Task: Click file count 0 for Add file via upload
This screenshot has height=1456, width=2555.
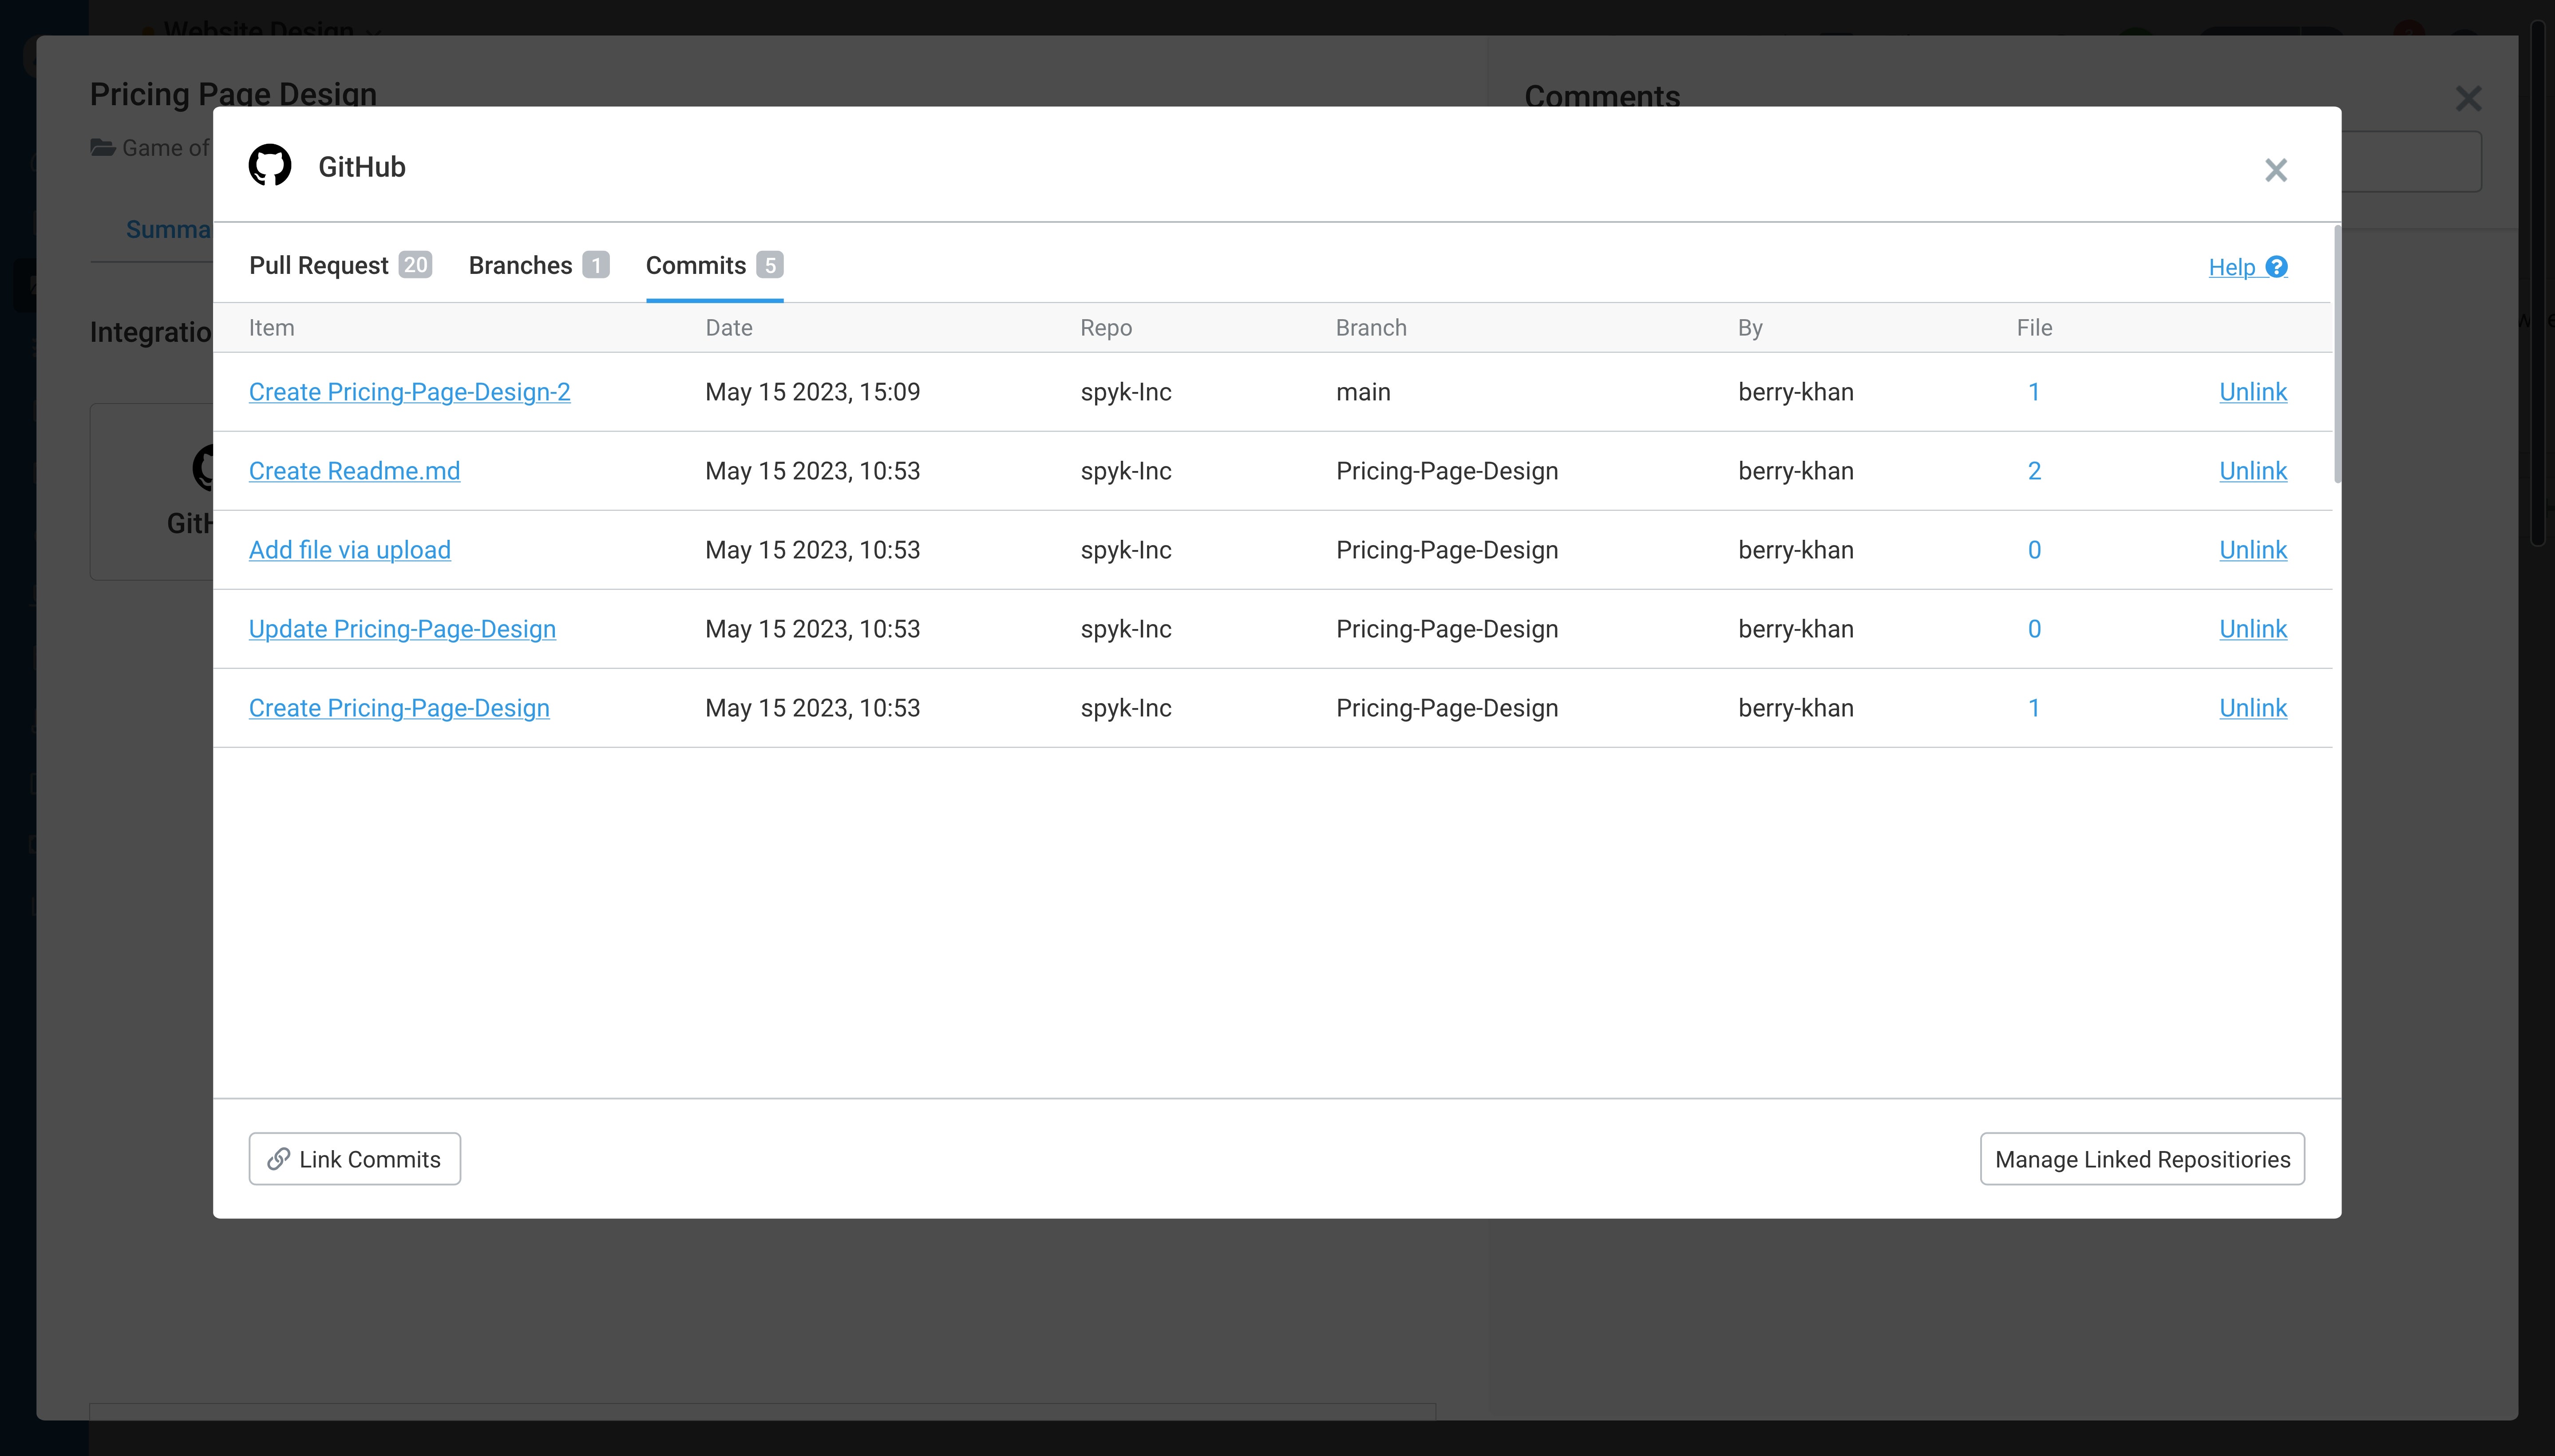Action: pyautogui.click(x=2034, y=550)
